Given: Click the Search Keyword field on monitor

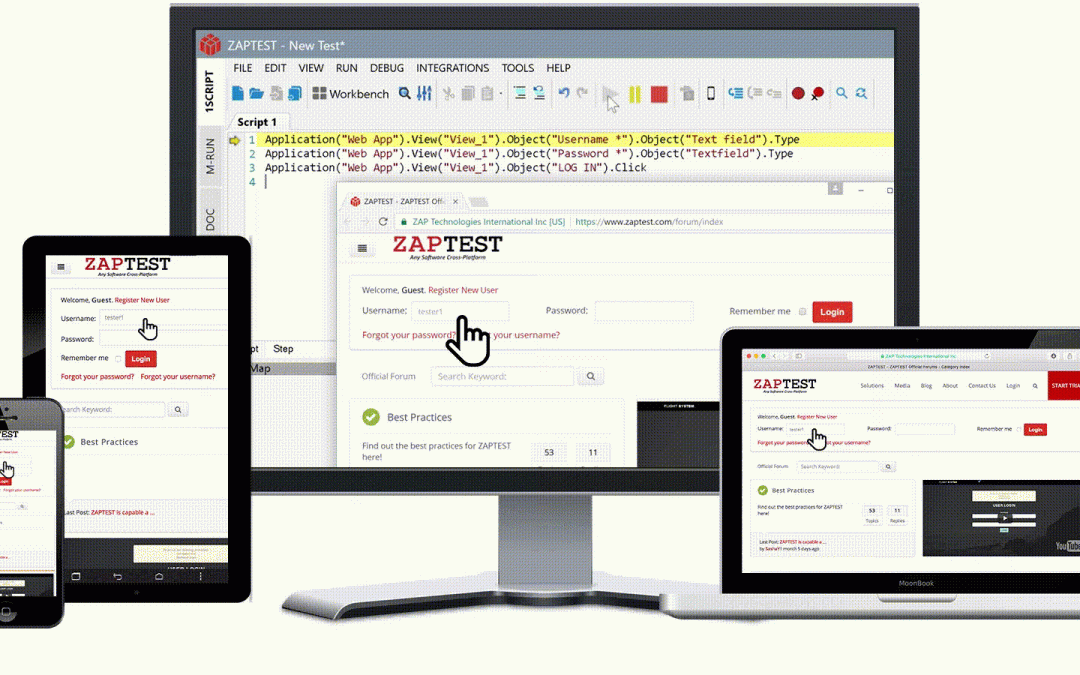Looking at the screenshot, I should 502,377.
